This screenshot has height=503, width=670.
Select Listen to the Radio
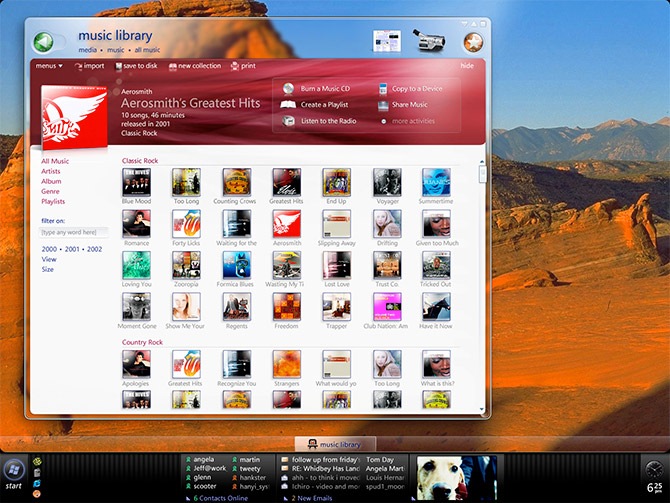click(x=327, y=121)
